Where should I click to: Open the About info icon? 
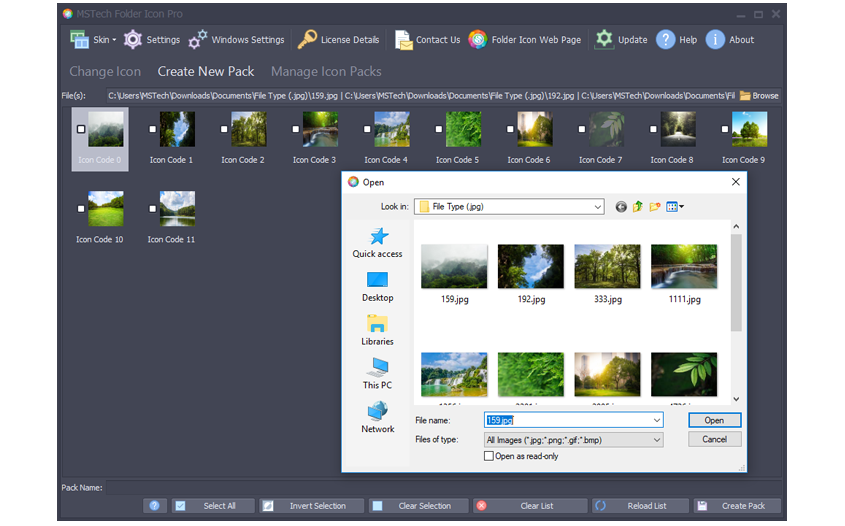pos(715,40)
